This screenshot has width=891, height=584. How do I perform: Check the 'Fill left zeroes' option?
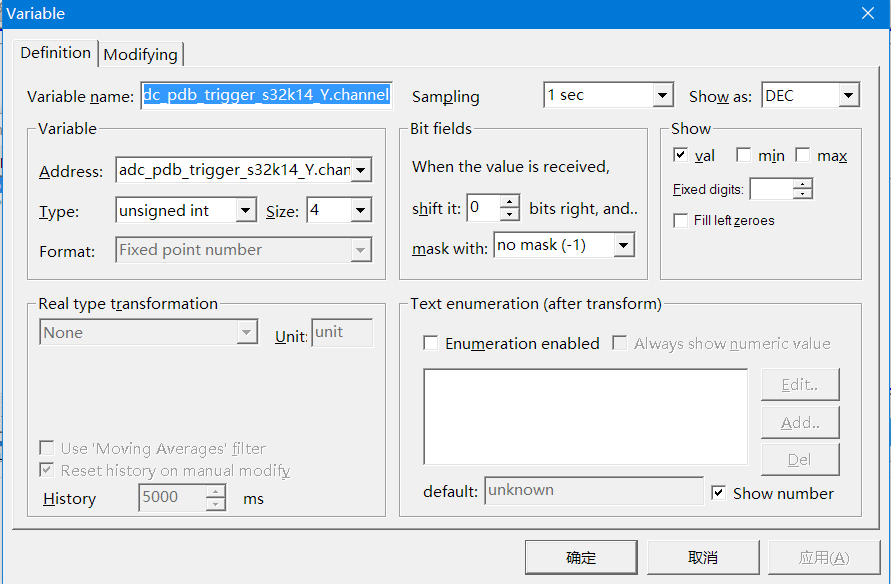[681, 220]
